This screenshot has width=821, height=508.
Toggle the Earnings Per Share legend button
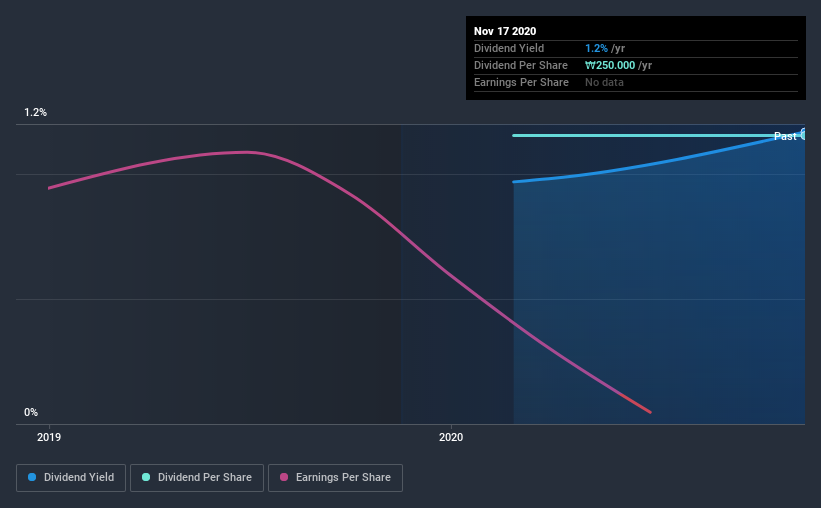click(x=335, y=478)
